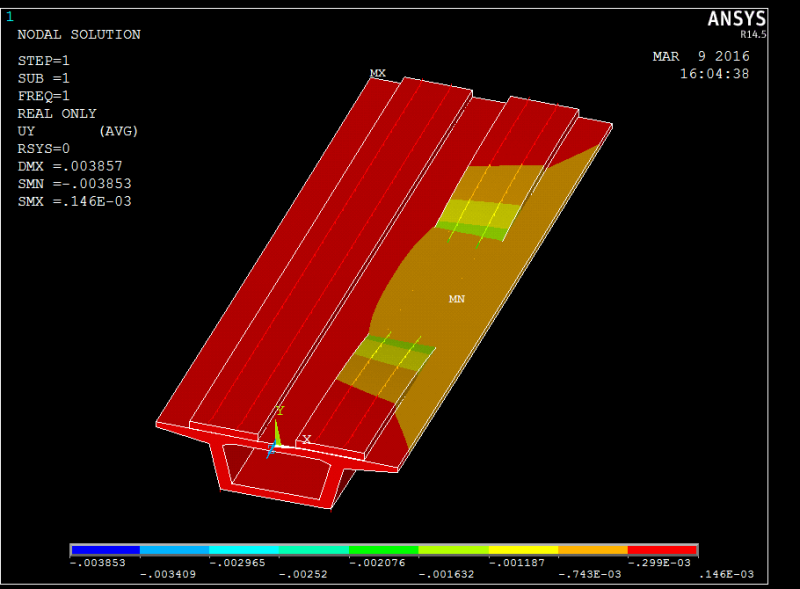Click legend value -.299E-03

click(x=659, y=562)
